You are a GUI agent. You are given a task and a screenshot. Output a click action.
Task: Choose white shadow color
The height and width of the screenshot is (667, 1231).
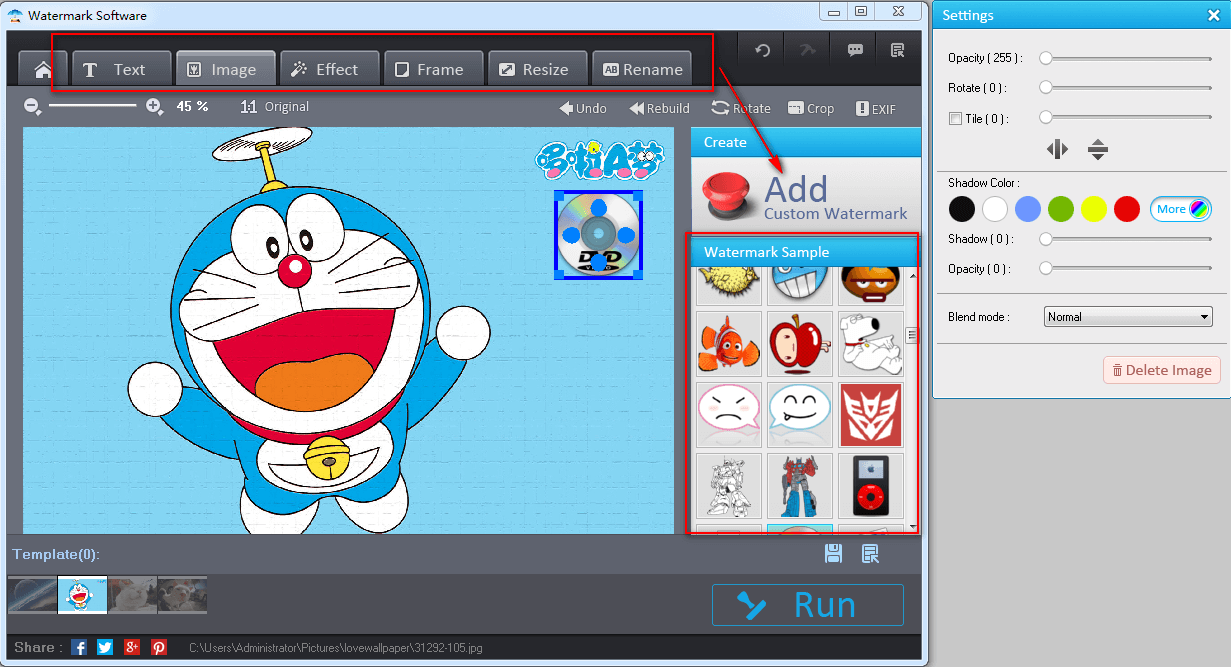click(995, 209)
